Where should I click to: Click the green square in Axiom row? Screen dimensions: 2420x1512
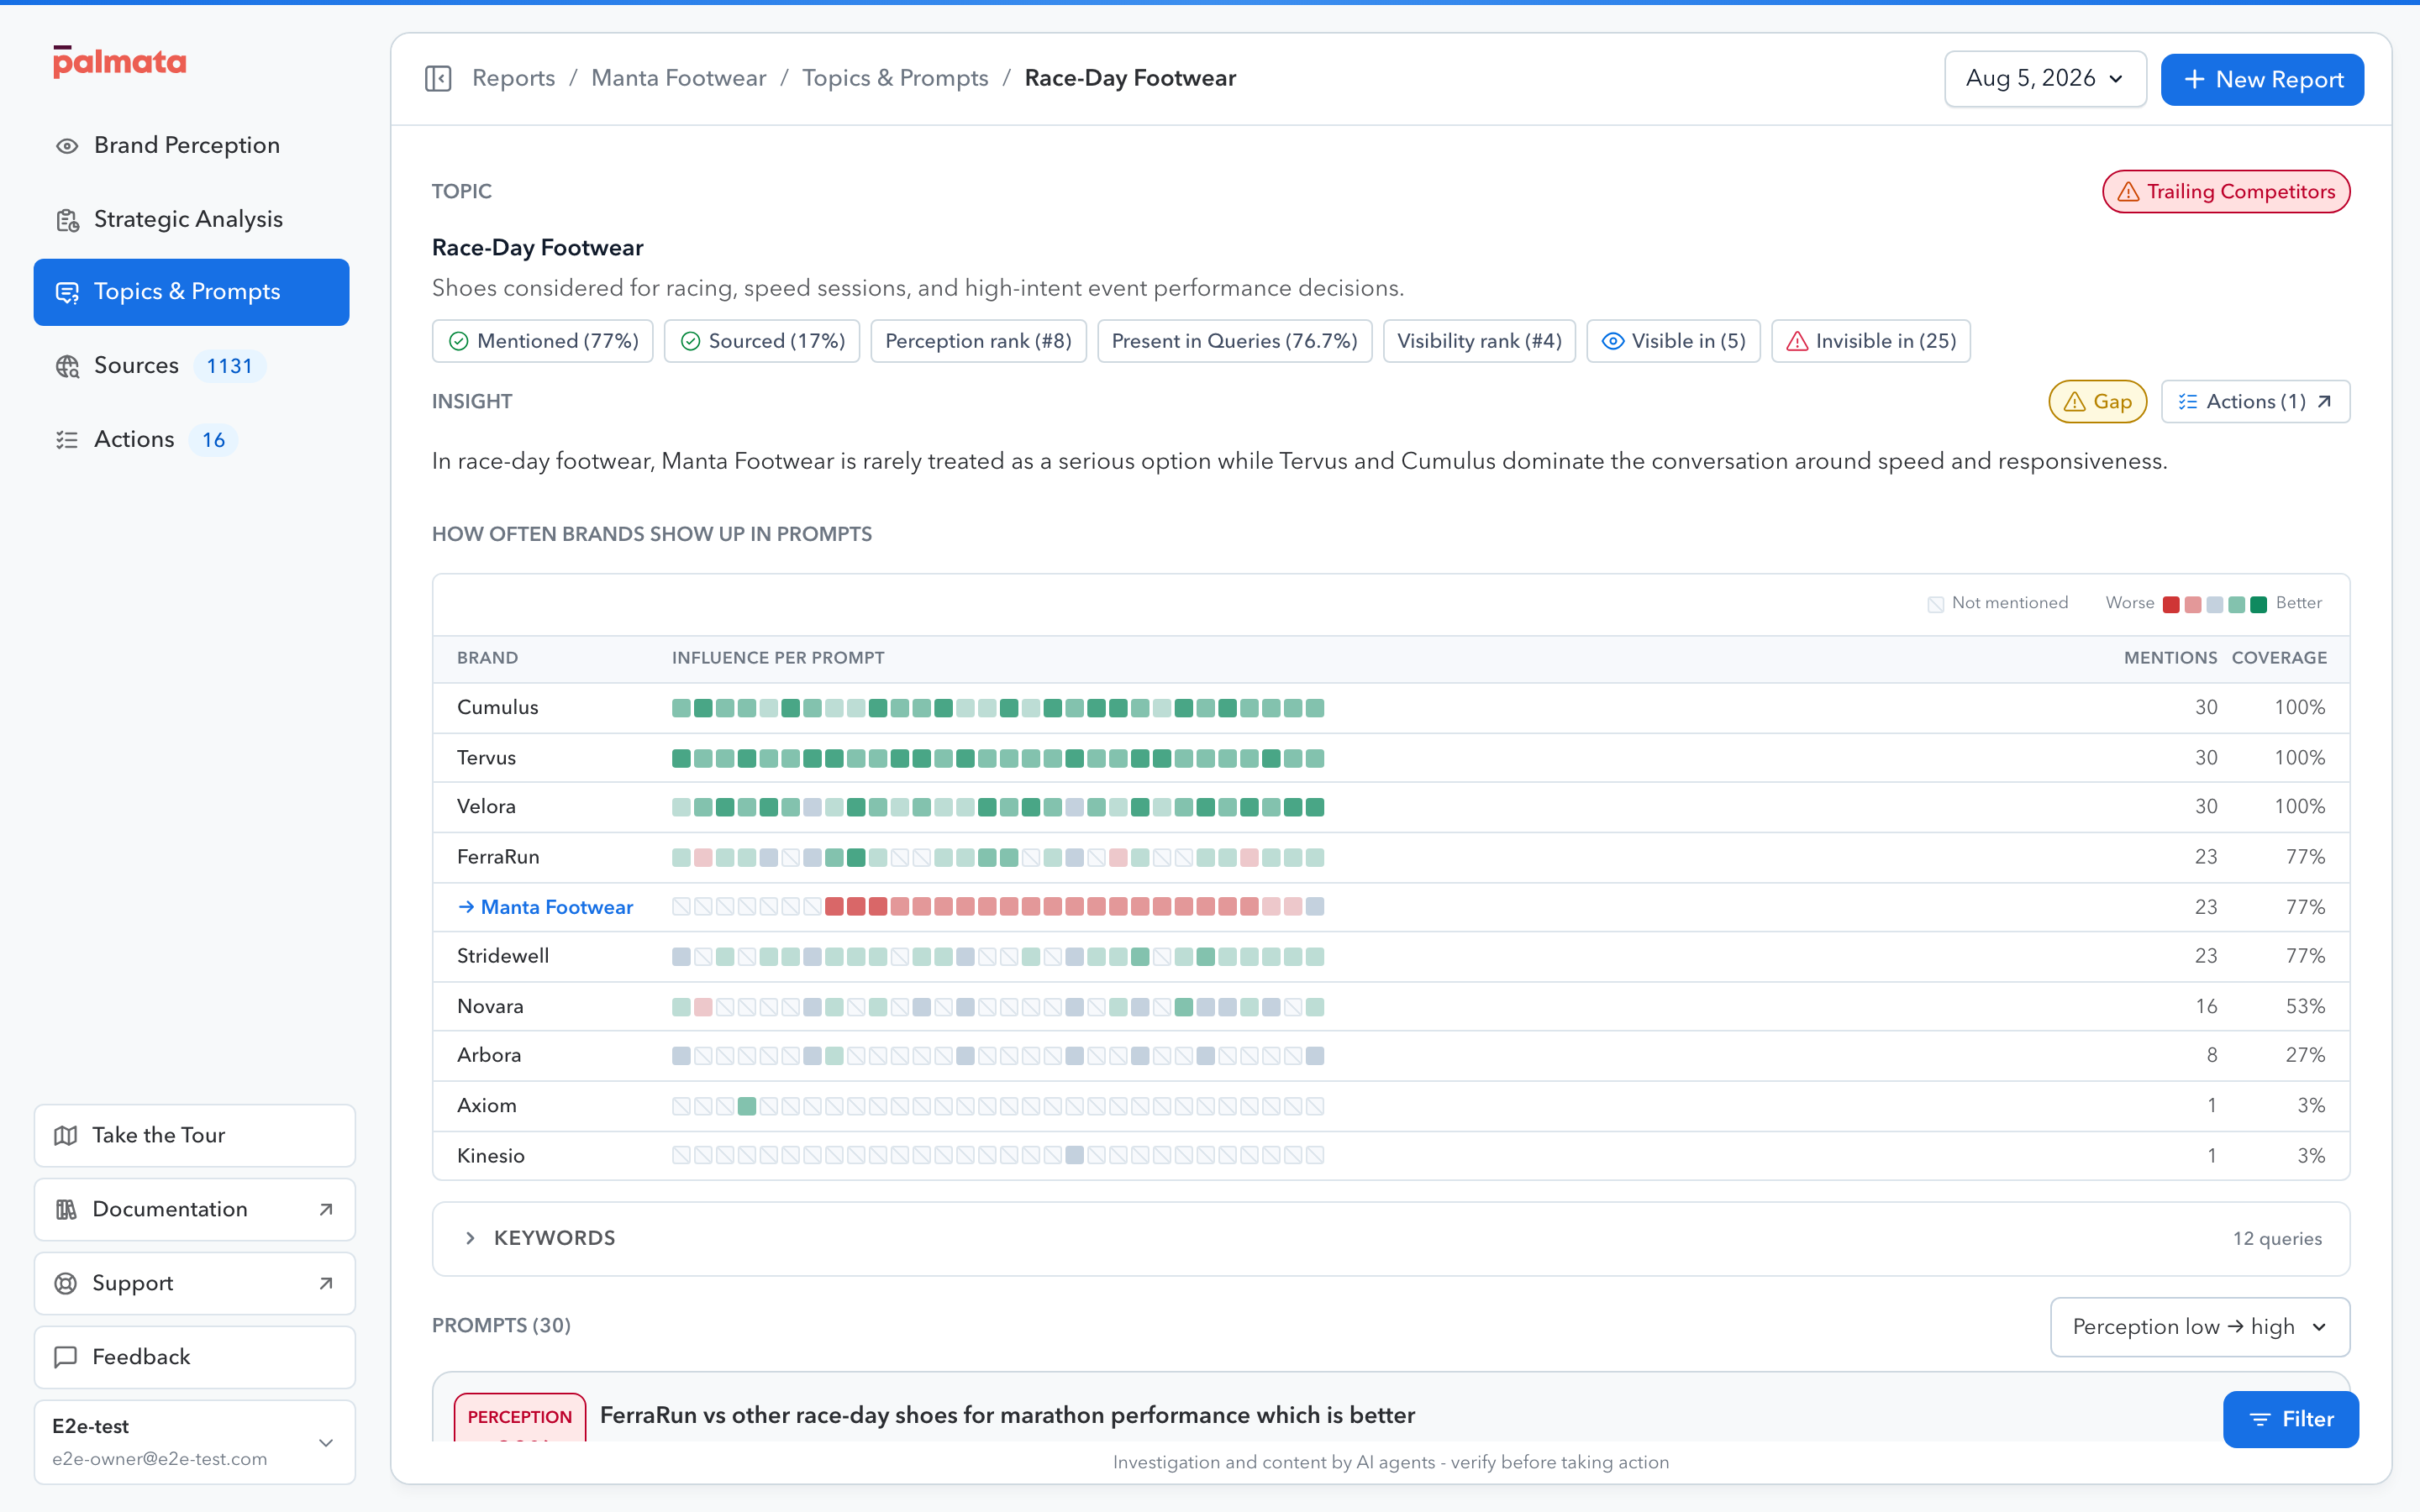747,1106
